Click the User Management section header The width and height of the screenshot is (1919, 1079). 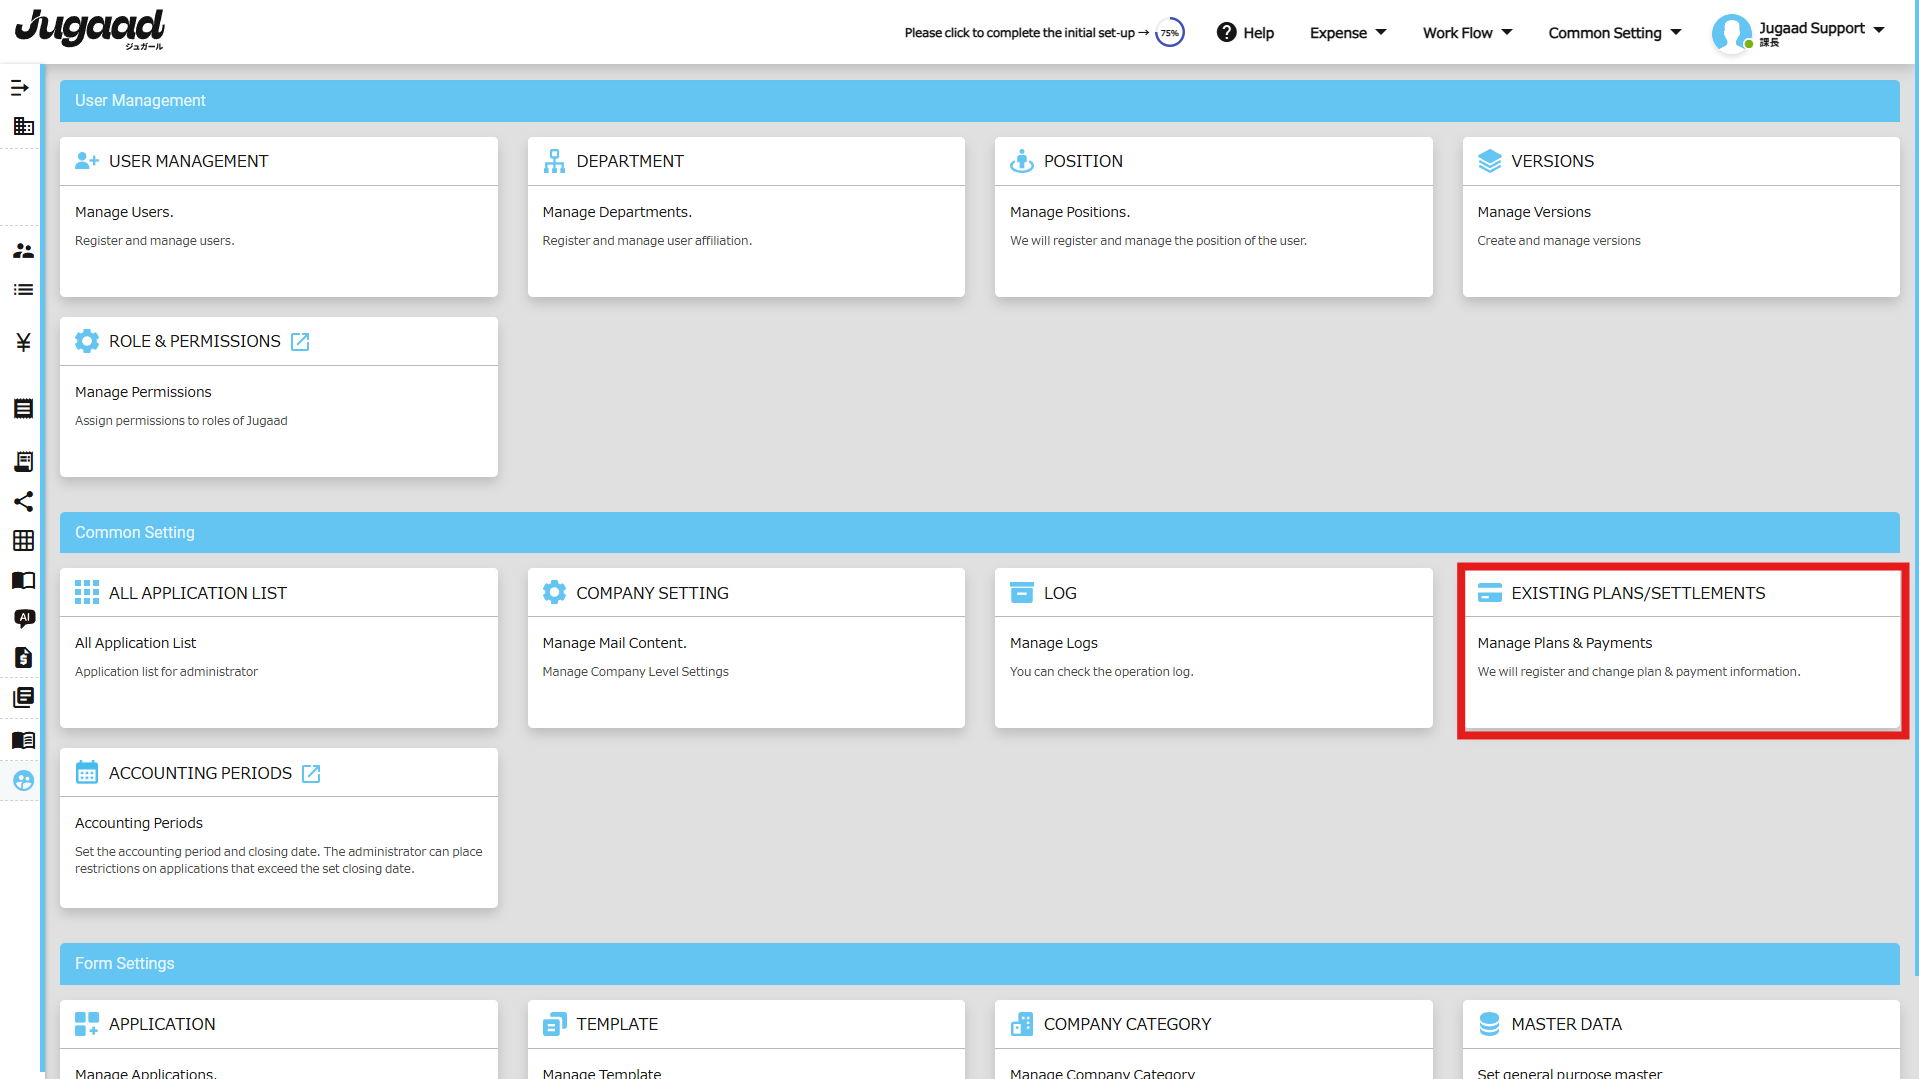(980, 101)
